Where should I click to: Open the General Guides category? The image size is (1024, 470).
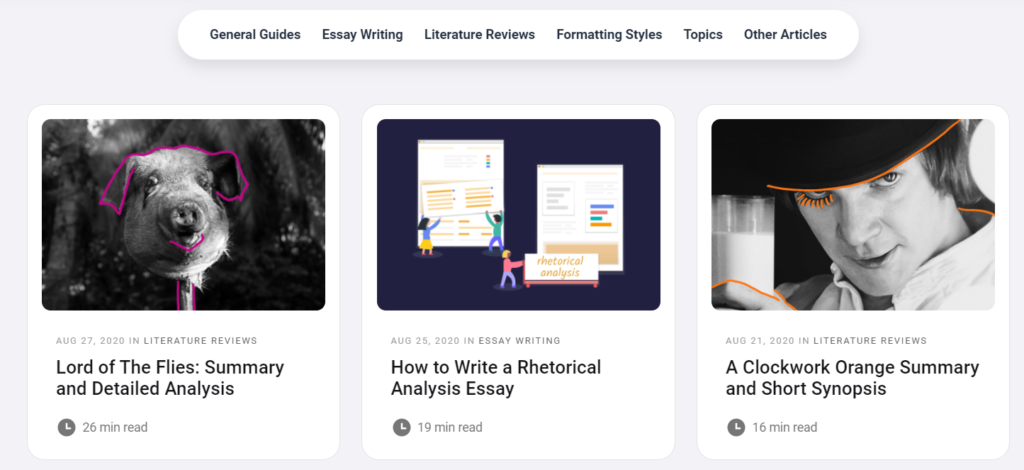255,35
